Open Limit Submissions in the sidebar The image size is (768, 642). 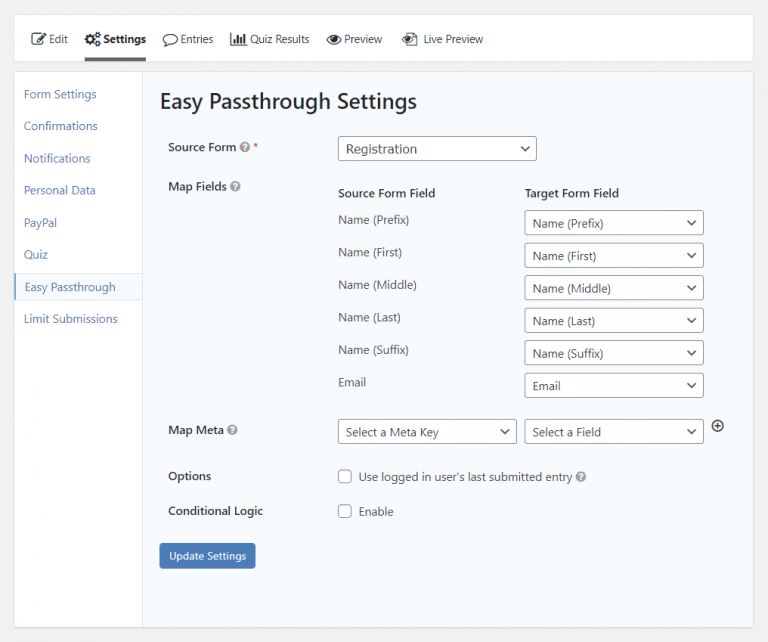pyautogui.click(x=71, y=319)
